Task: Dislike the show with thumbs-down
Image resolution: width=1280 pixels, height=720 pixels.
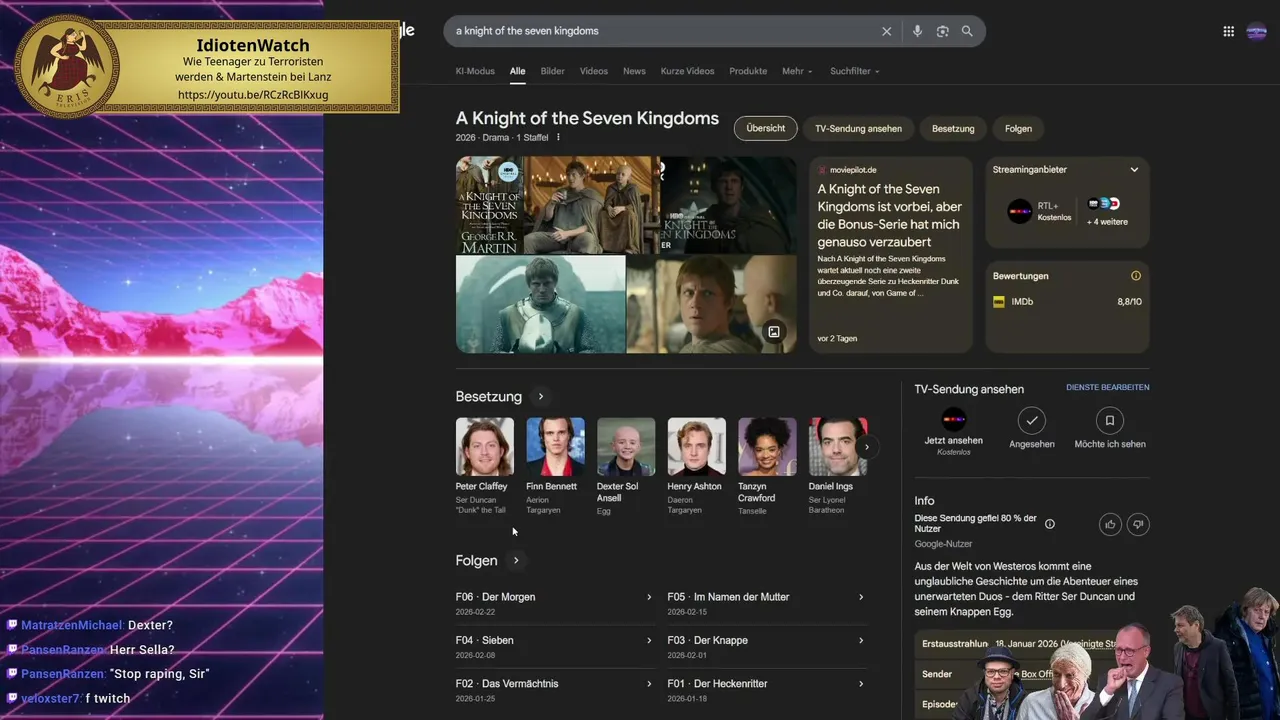Action: [1138, 524]
